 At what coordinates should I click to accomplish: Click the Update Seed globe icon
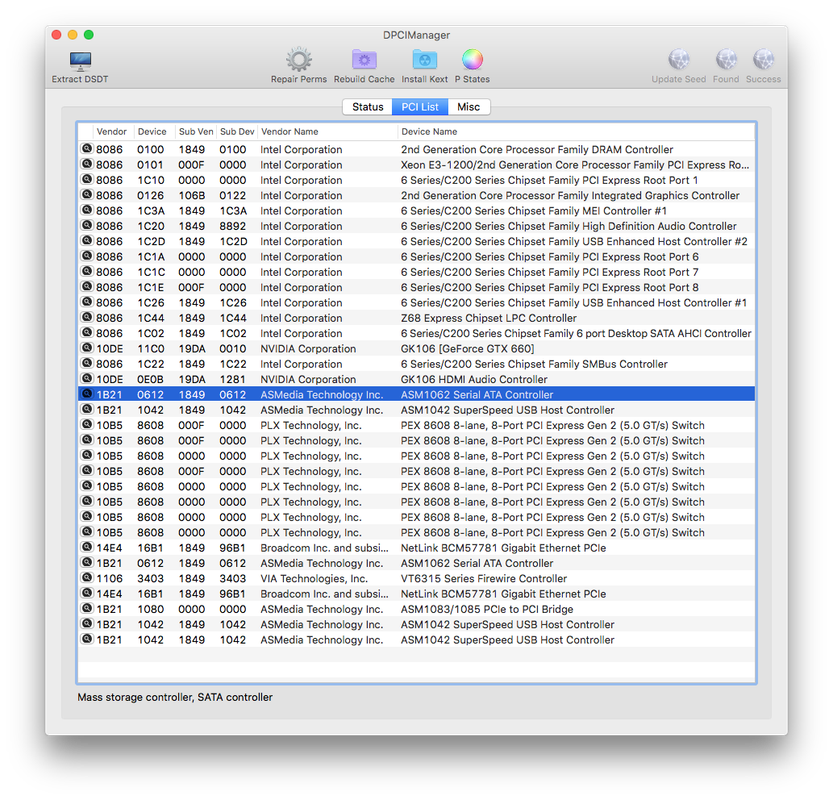tap(678, 59)
